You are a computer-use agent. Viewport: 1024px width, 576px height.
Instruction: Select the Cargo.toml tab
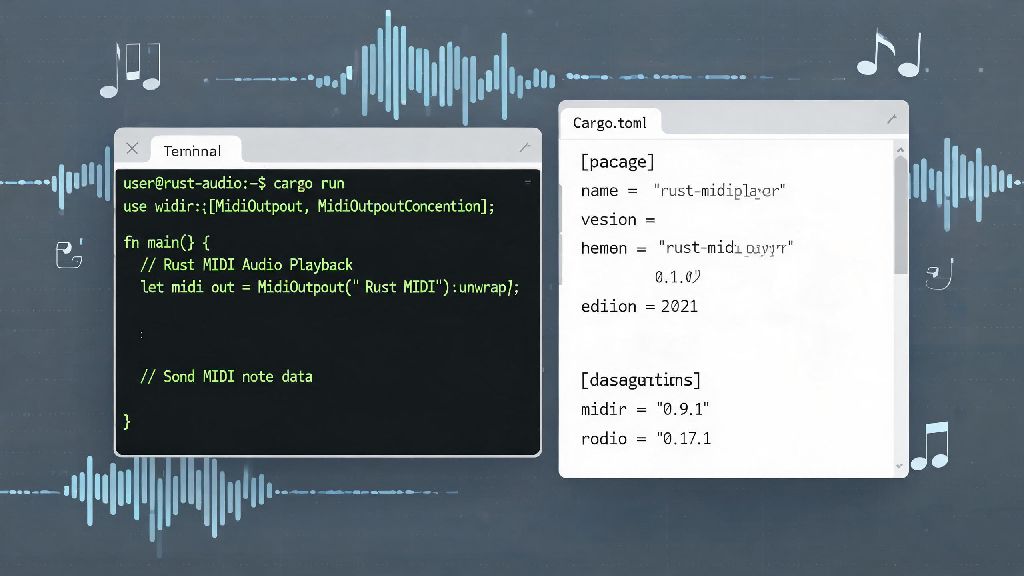[610, 122]
